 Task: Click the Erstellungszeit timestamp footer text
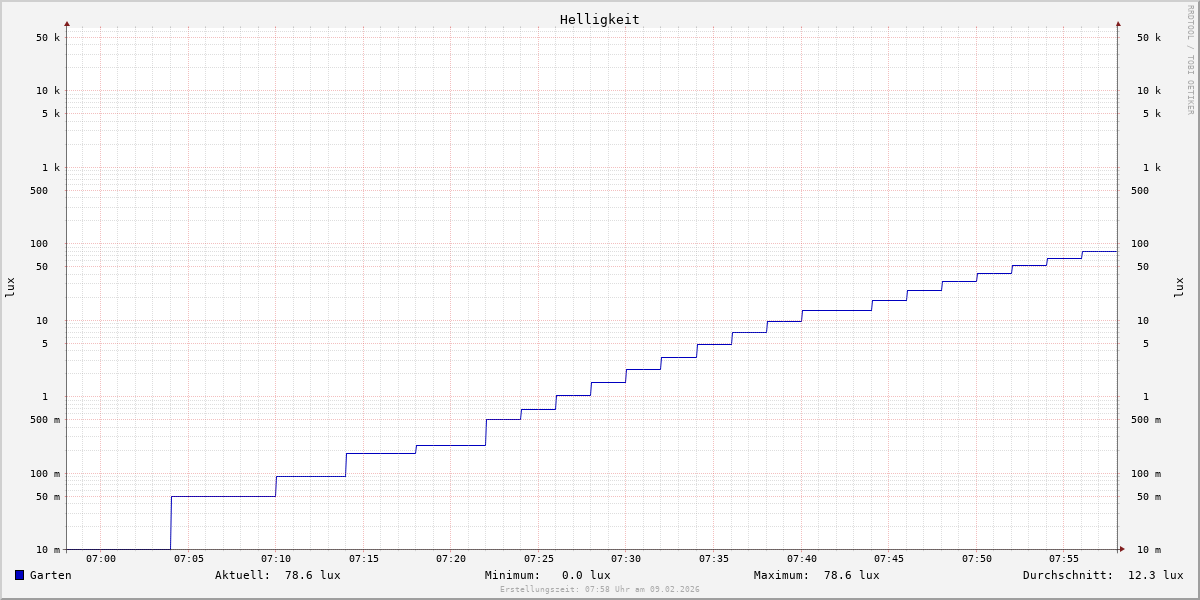[x=599, y=590]
